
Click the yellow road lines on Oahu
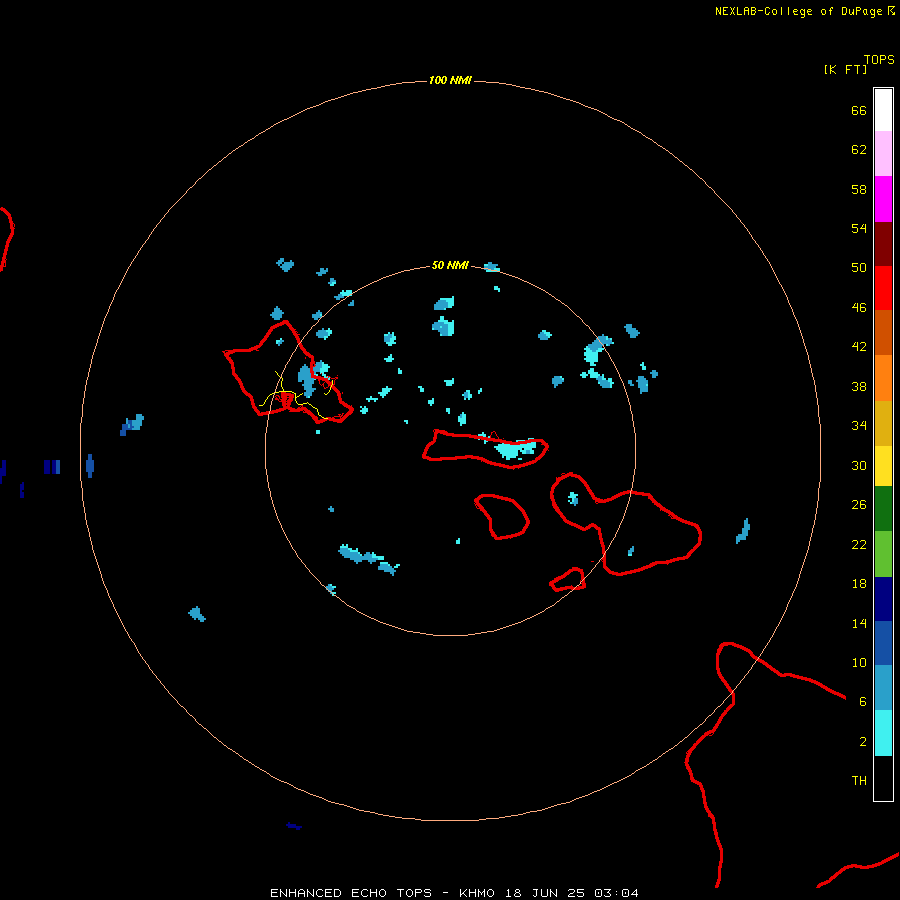point(296,395)
